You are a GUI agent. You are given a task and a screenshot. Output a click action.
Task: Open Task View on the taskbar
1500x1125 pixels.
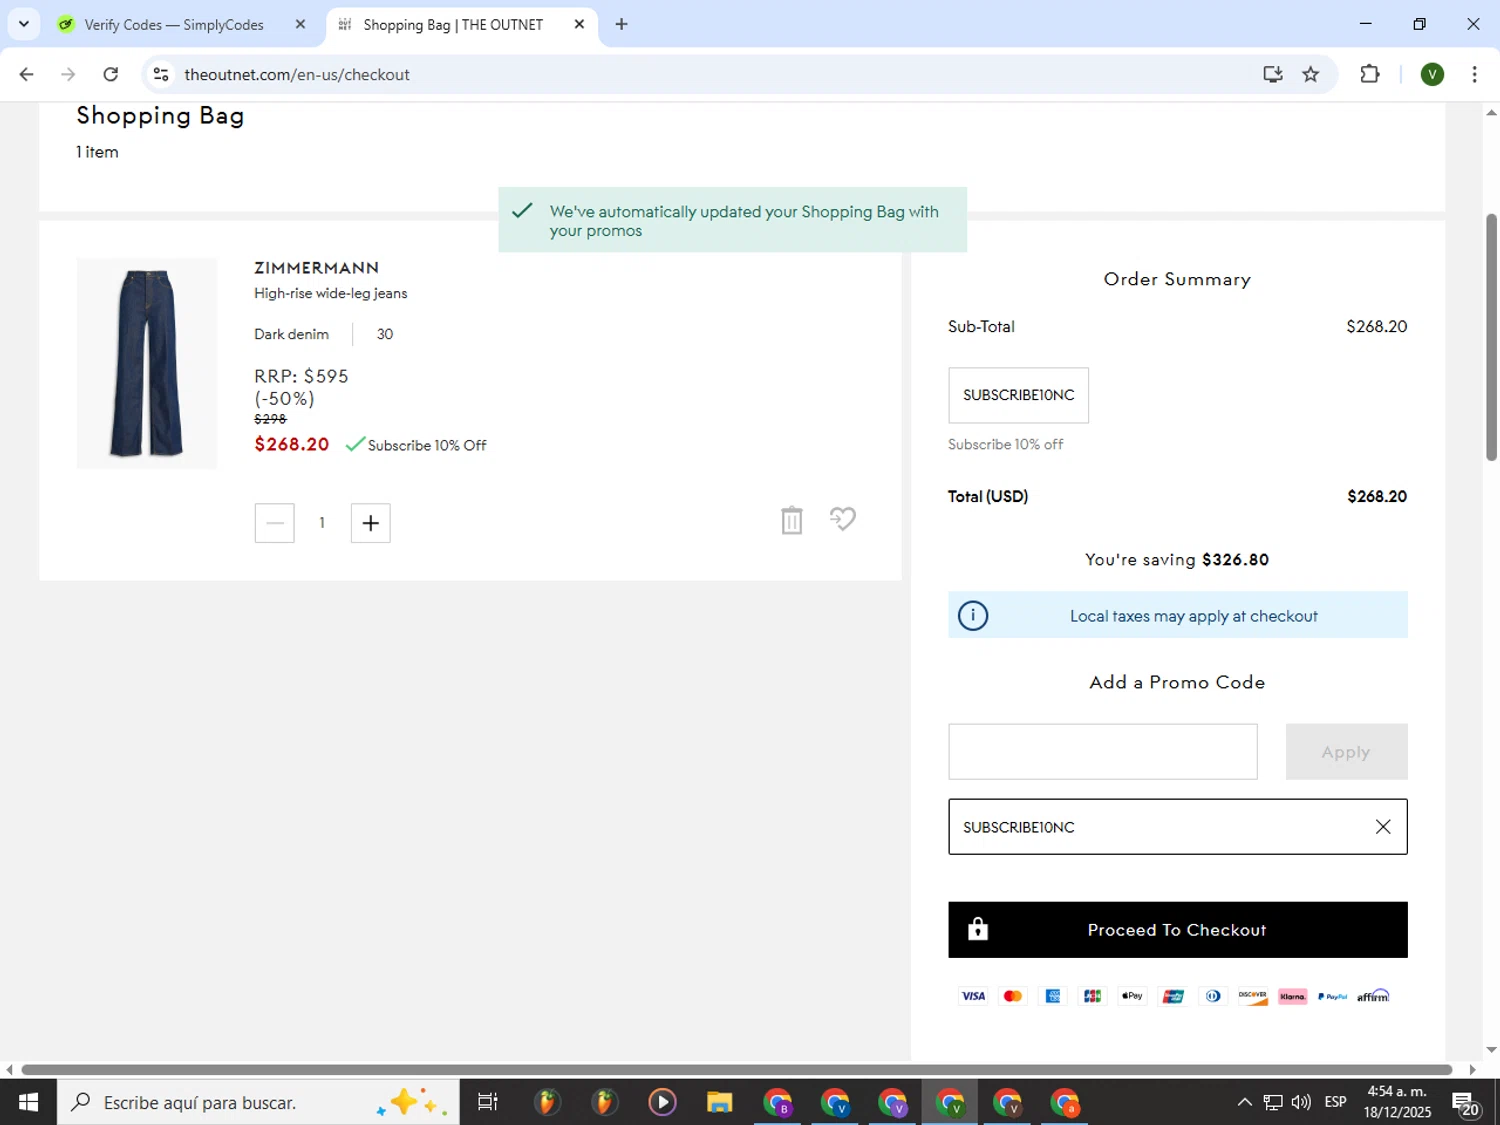coord(488,1102)
